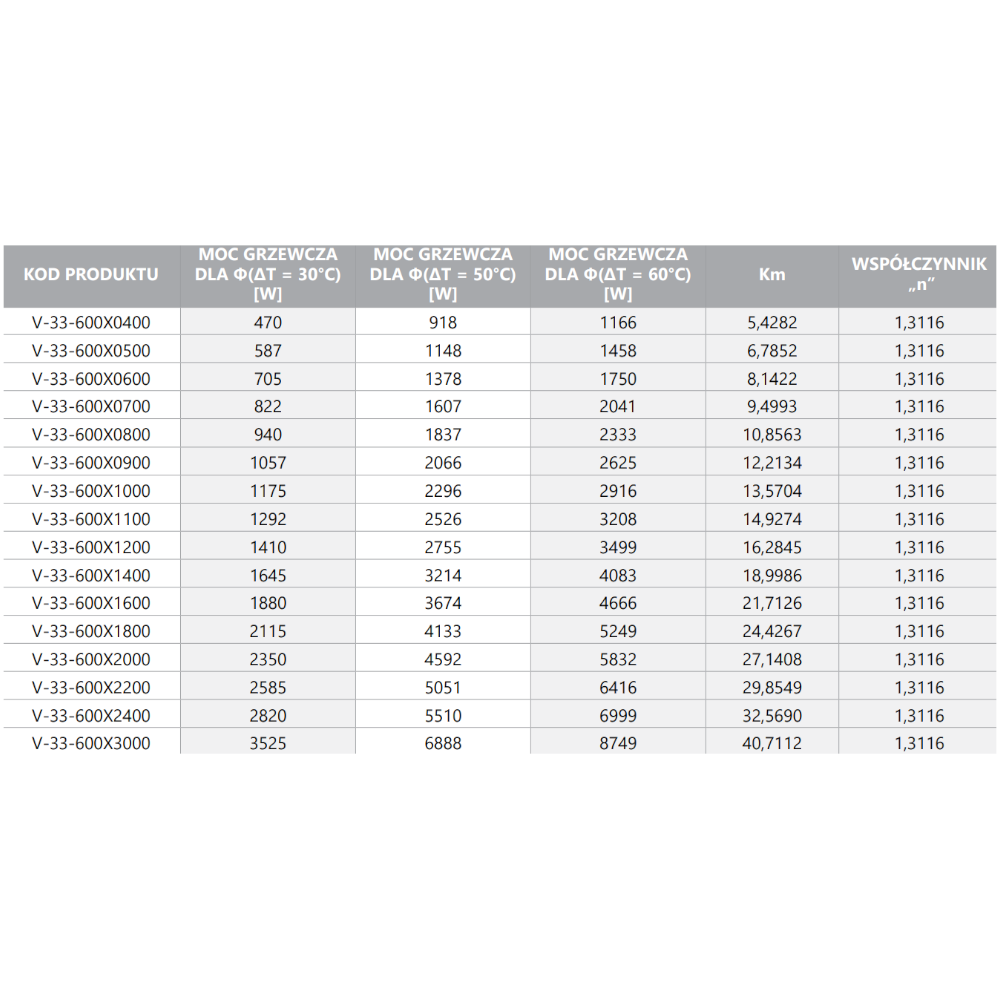Select the V-33-600X3000 row label
The height and width of the screenshot is (1000, 1000).
(x=91, y=743)
